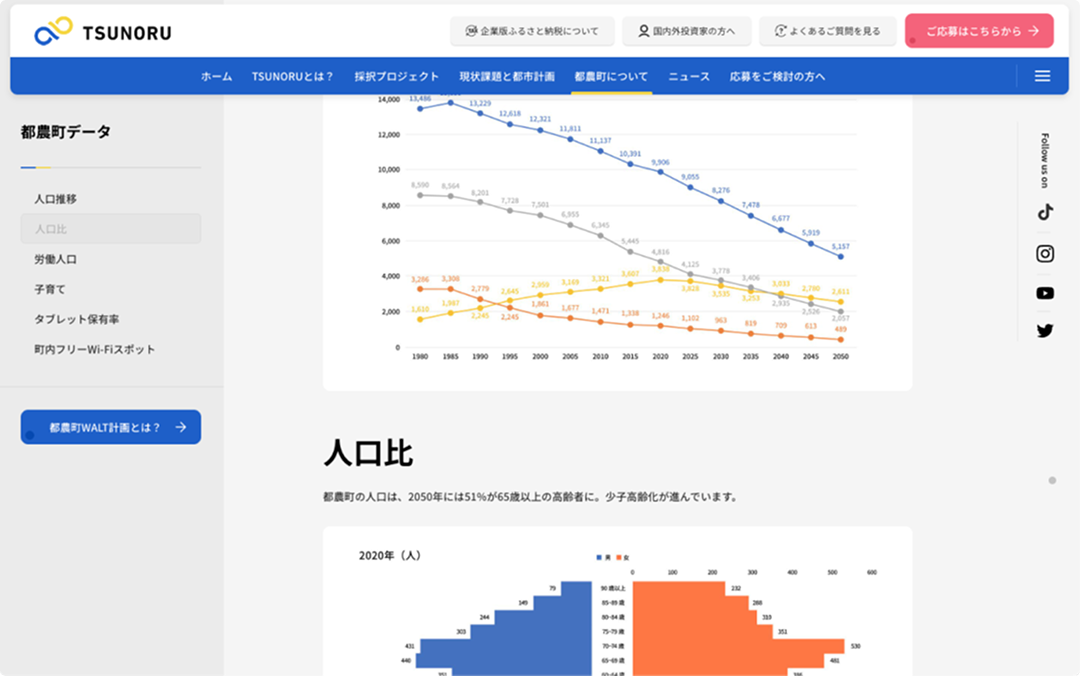Open ニュース navigation item

[x=689, y=76]
